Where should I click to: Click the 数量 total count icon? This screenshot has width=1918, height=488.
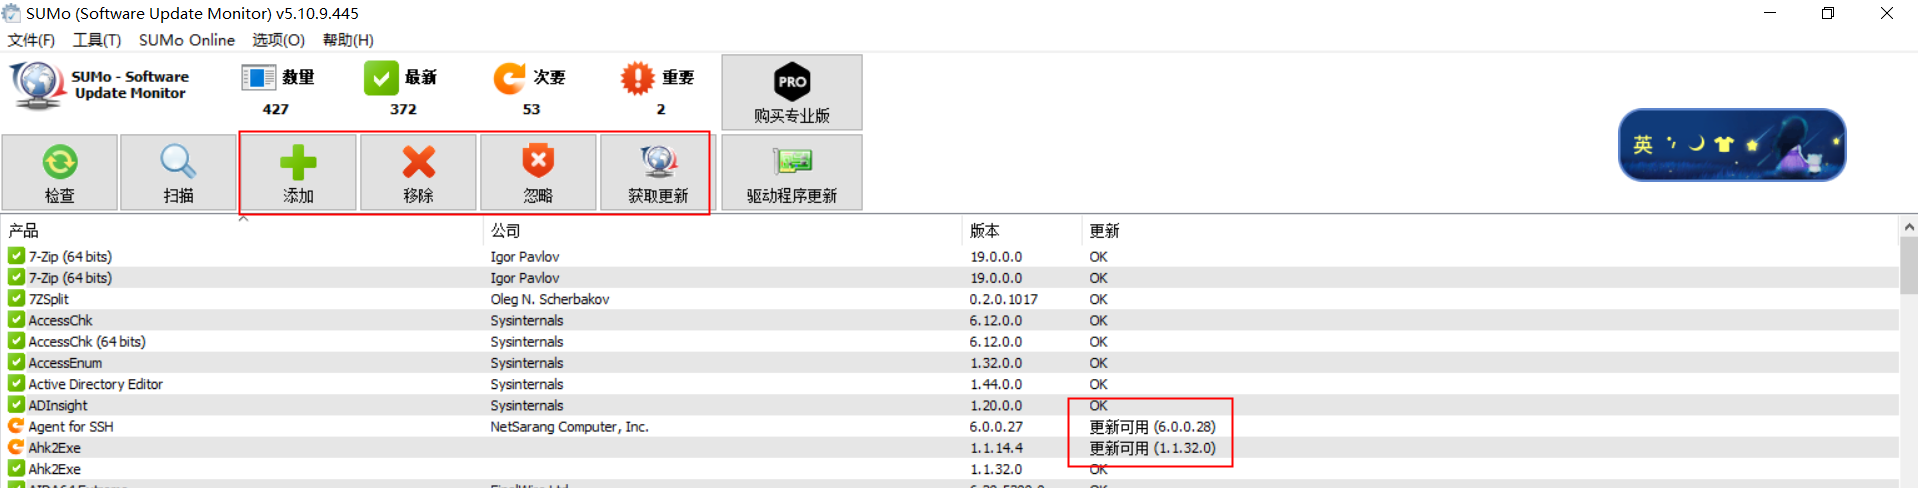pyautogui.click(x=258, y=78)
